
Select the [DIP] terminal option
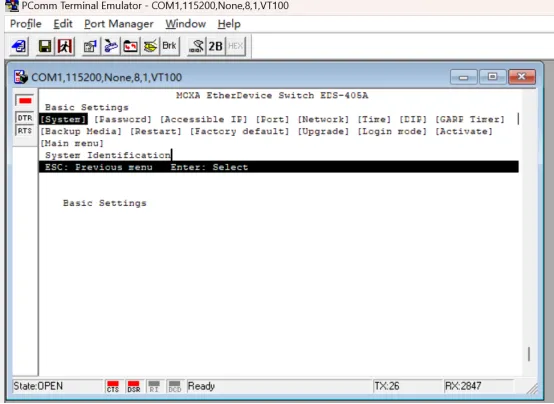(x=413, y=119)
